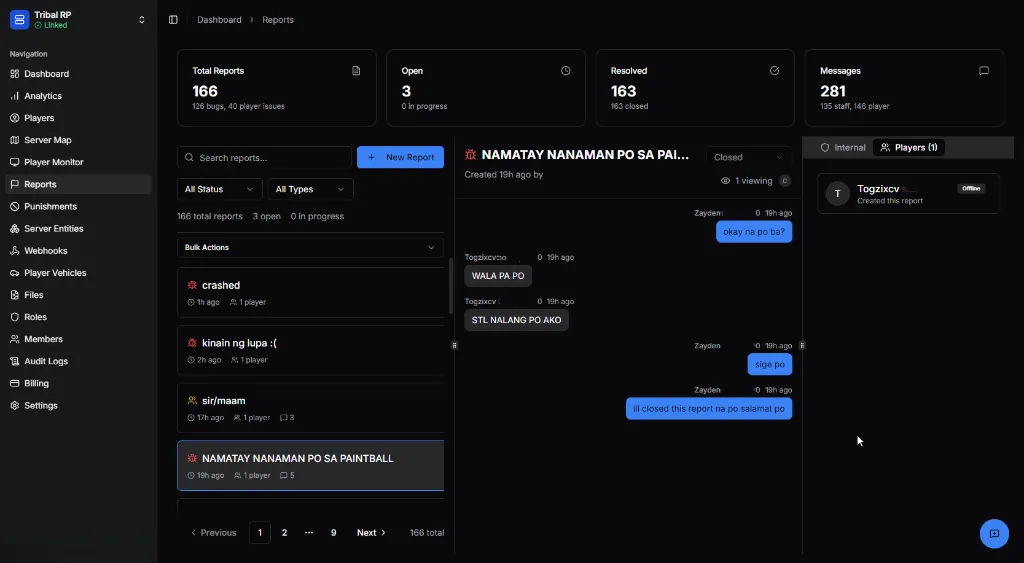1024x563 pixels.
Task: Go to page 1 of reports
Action: pyautogui.click(x=260, y=533)
